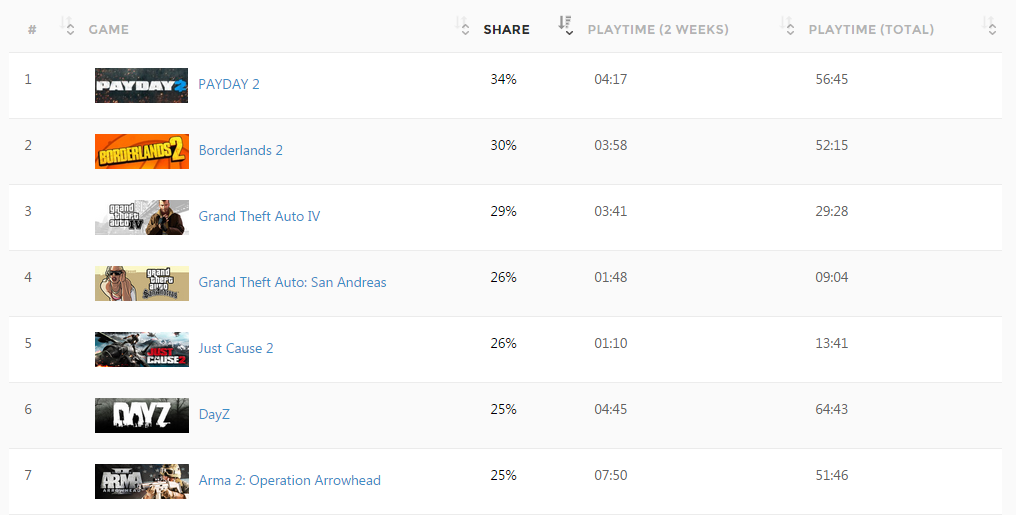Open the Arma 2: Operation Arrowhead link
1016x515 pixels.
click(x=289, y=480)
